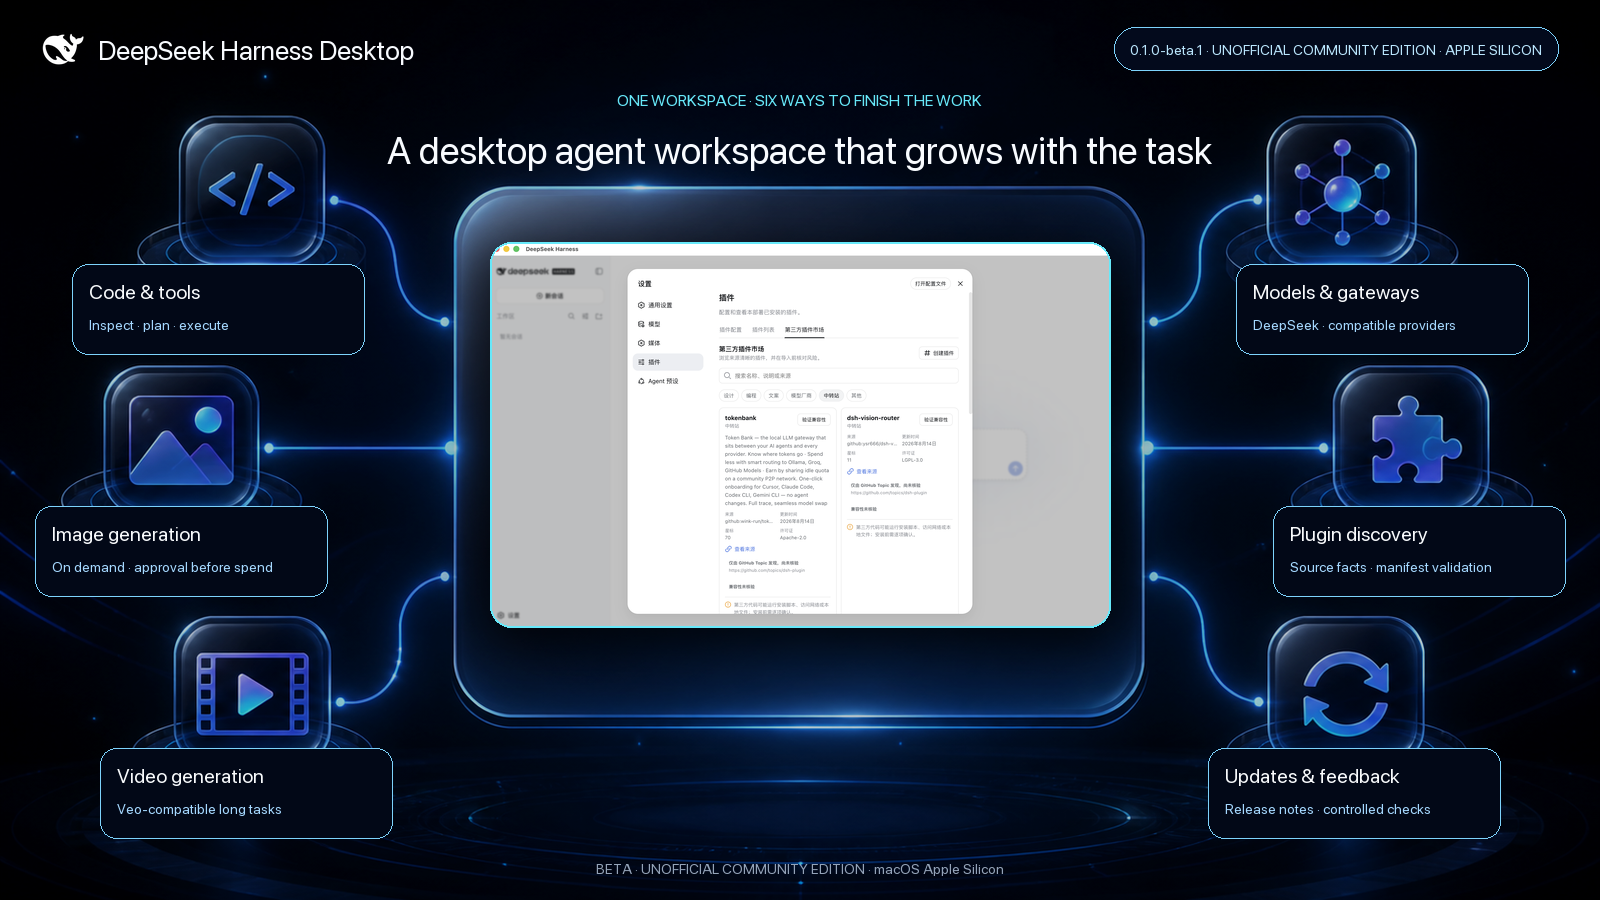
Task: Click the blue send arrow button
Action: tap(1015, 468)
